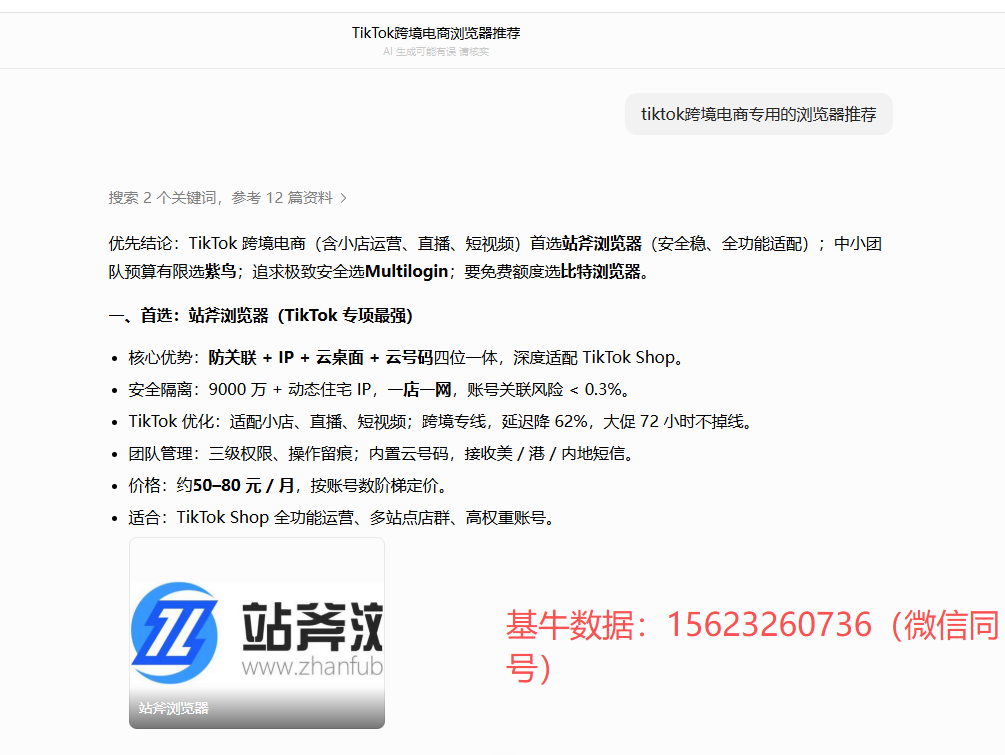Open the 站斧浏览器 image thumbnail
The width and height of the screenshot is (1005, 755).
pyautogui.click(x=257, y=633)
